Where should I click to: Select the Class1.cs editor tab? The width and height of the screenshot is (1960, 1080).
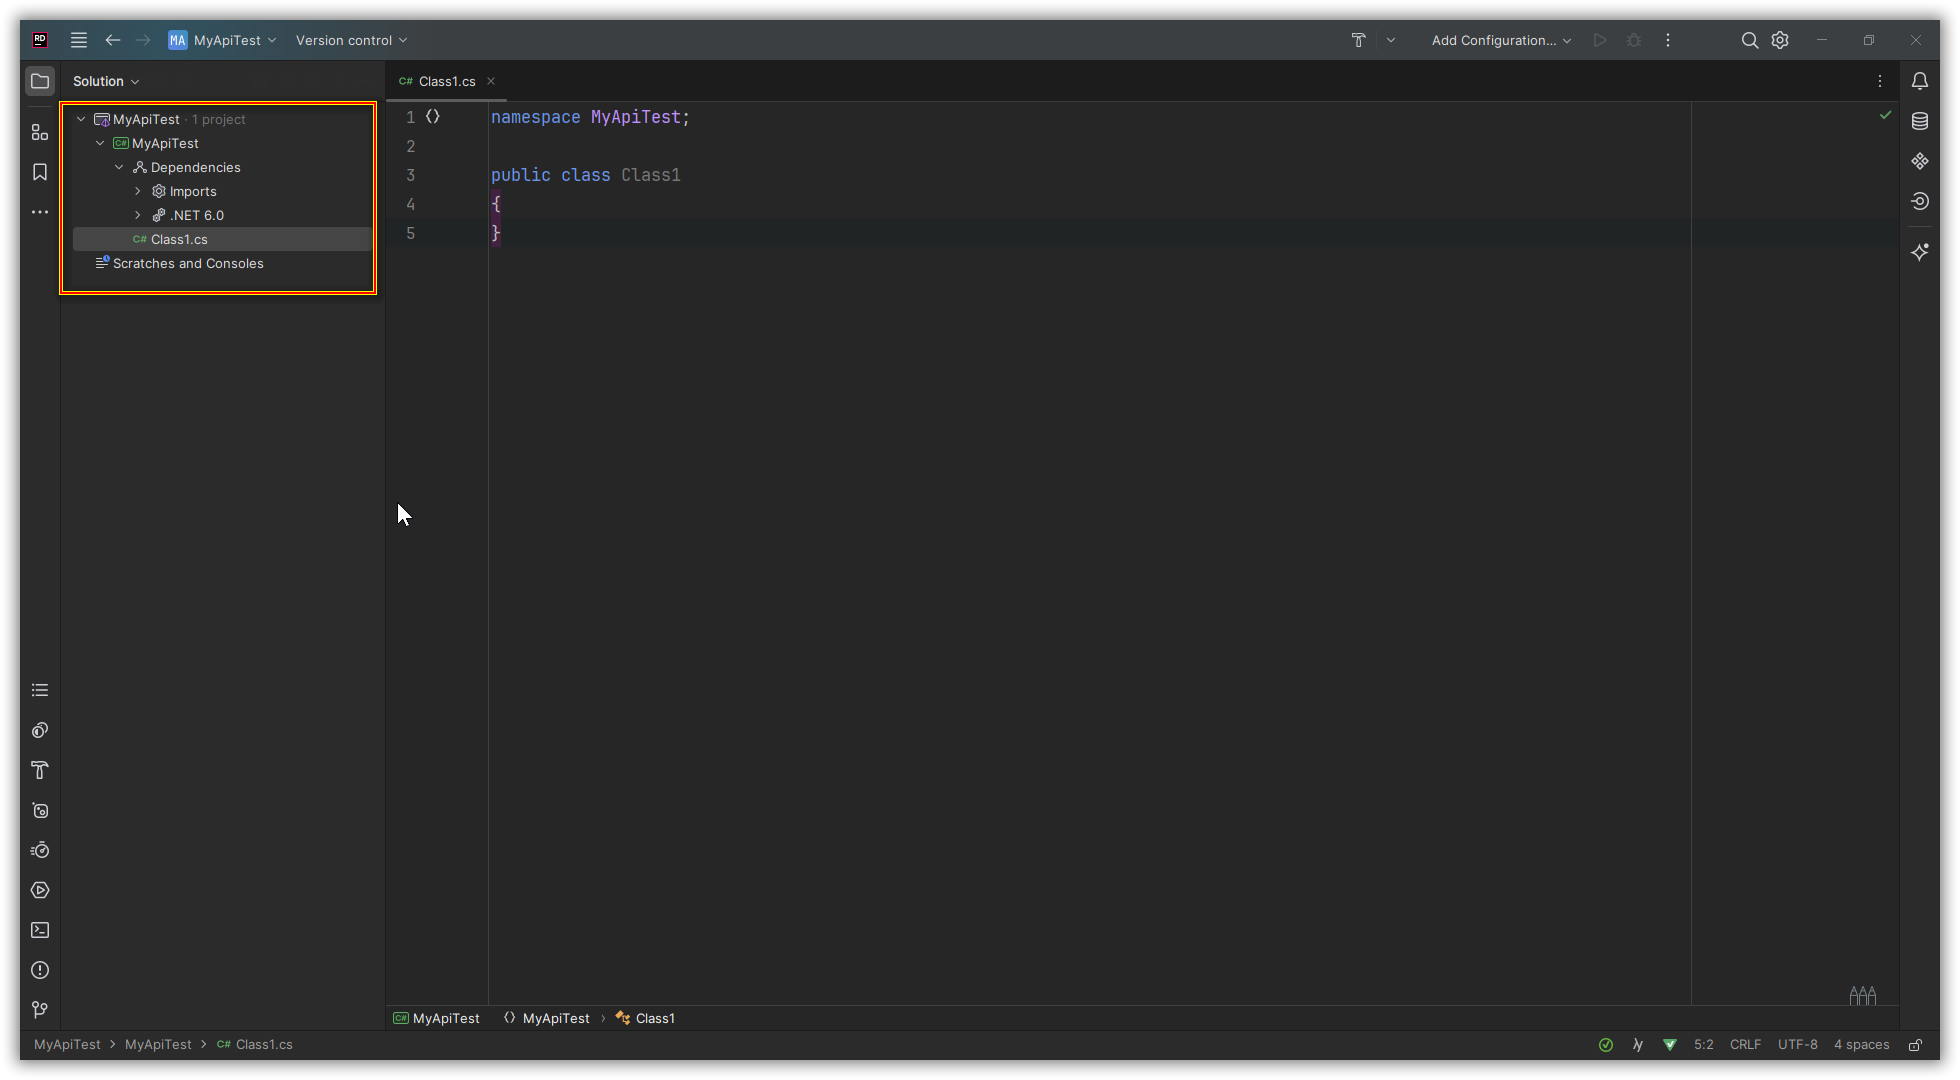pos(446,81)
